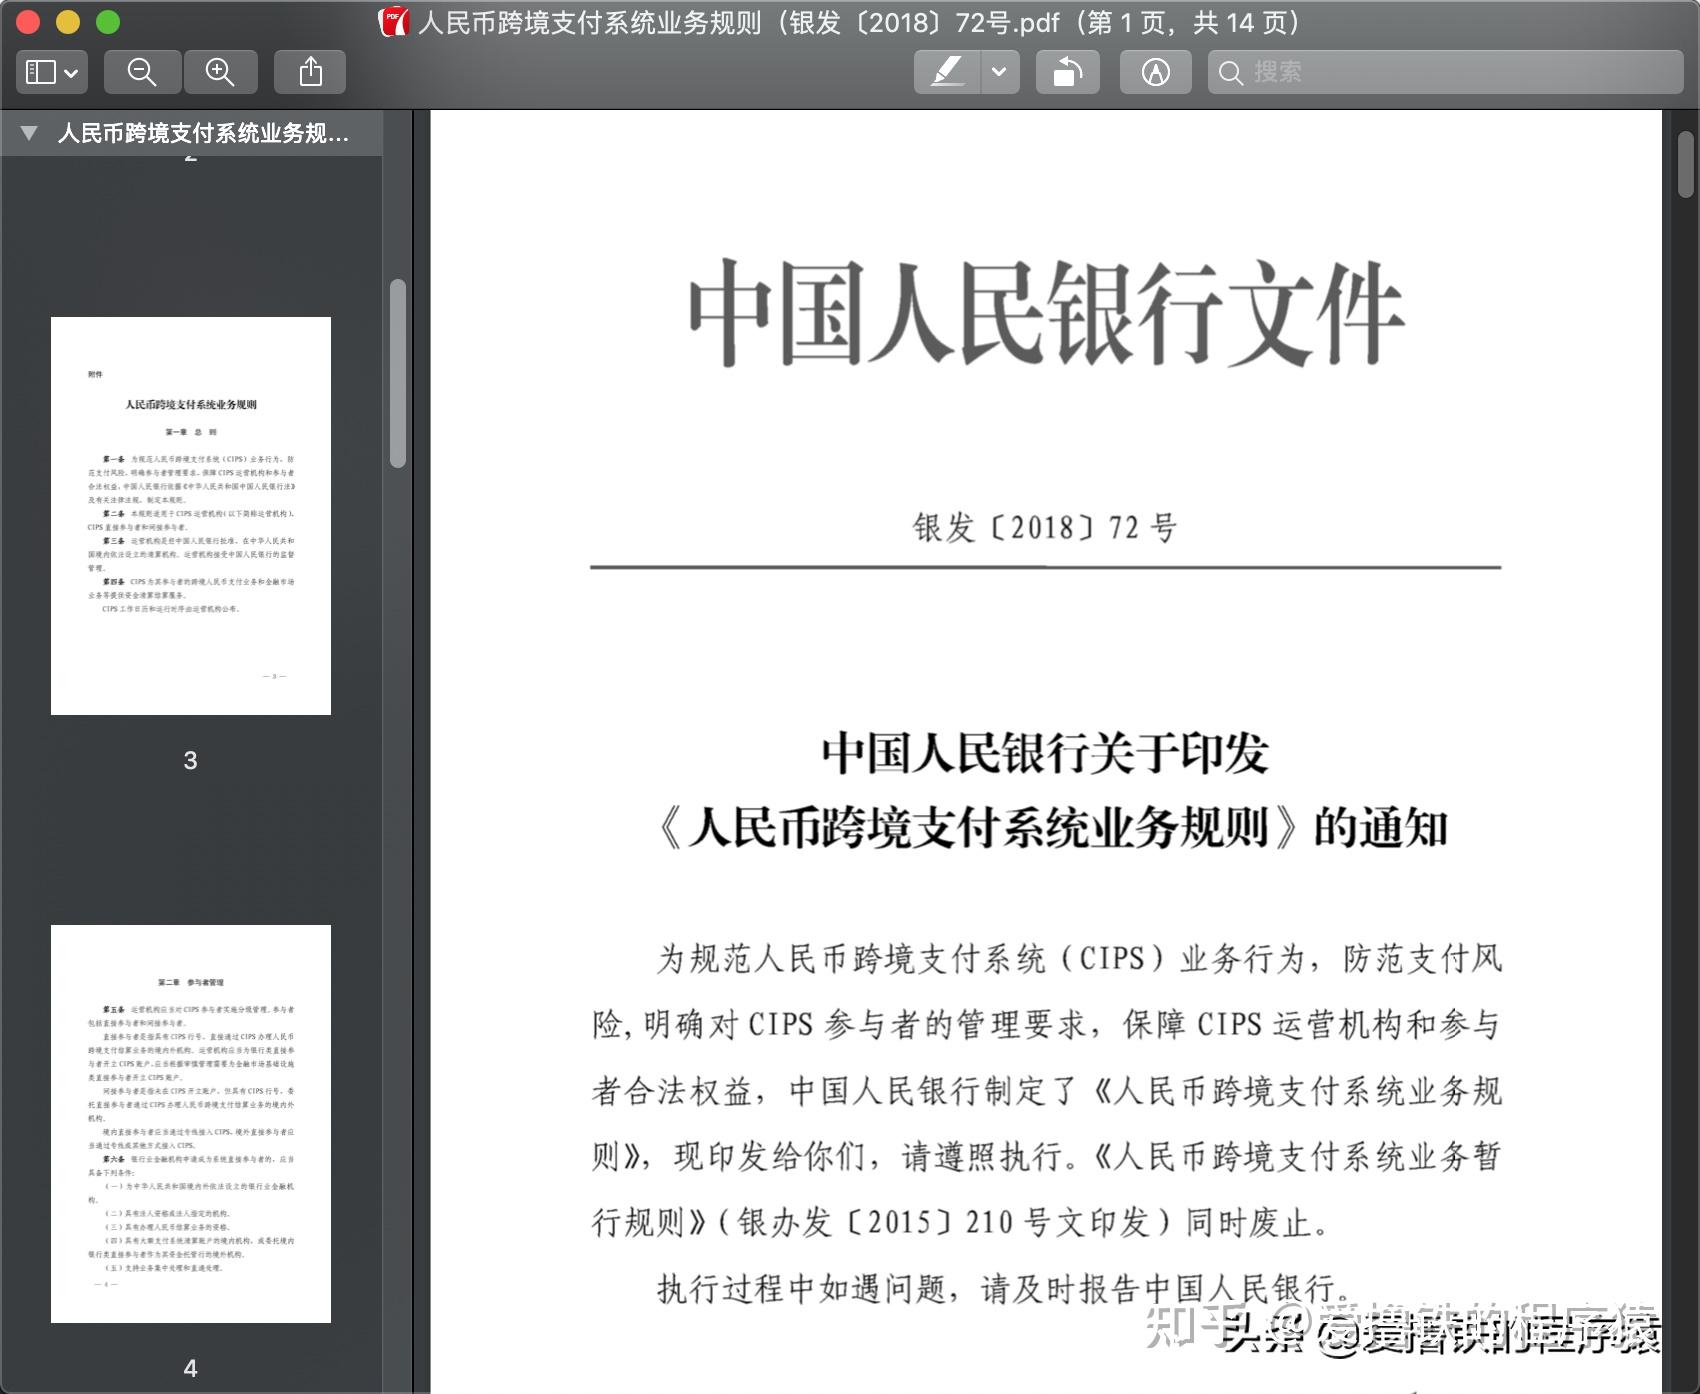Open the highlight style dropdown
The width and height of the screenshot is (1700, 1394).
pos(998,71)
